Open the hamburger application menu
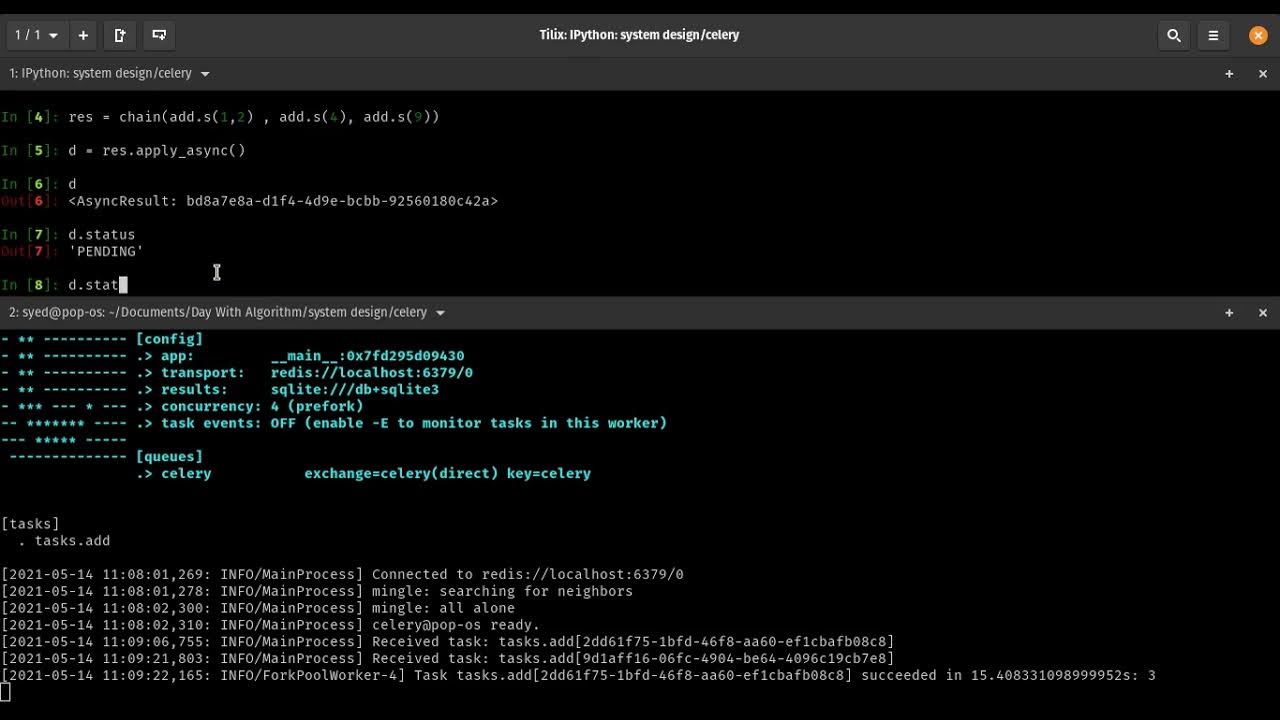The image size is (1280, 720). pyautogui.click(x=1213, y=35)
